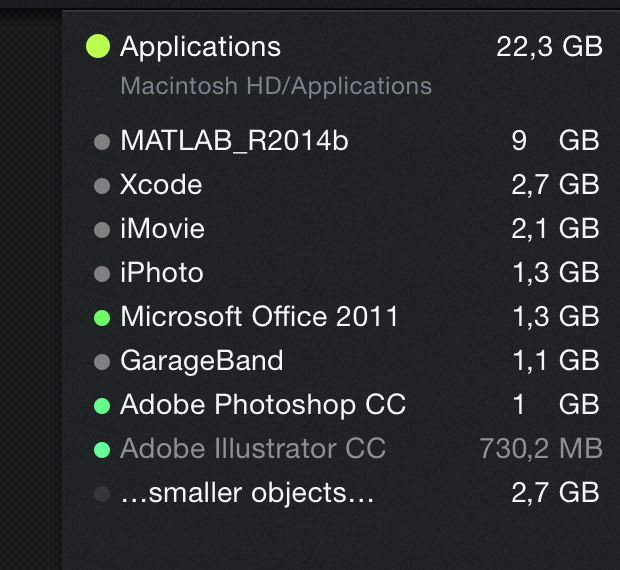Viewport: 620px width, 570px height.
Task: Click the 1,3 GB size of Microsoft Office
Action: pyautogui.click(x=556, y=317)
